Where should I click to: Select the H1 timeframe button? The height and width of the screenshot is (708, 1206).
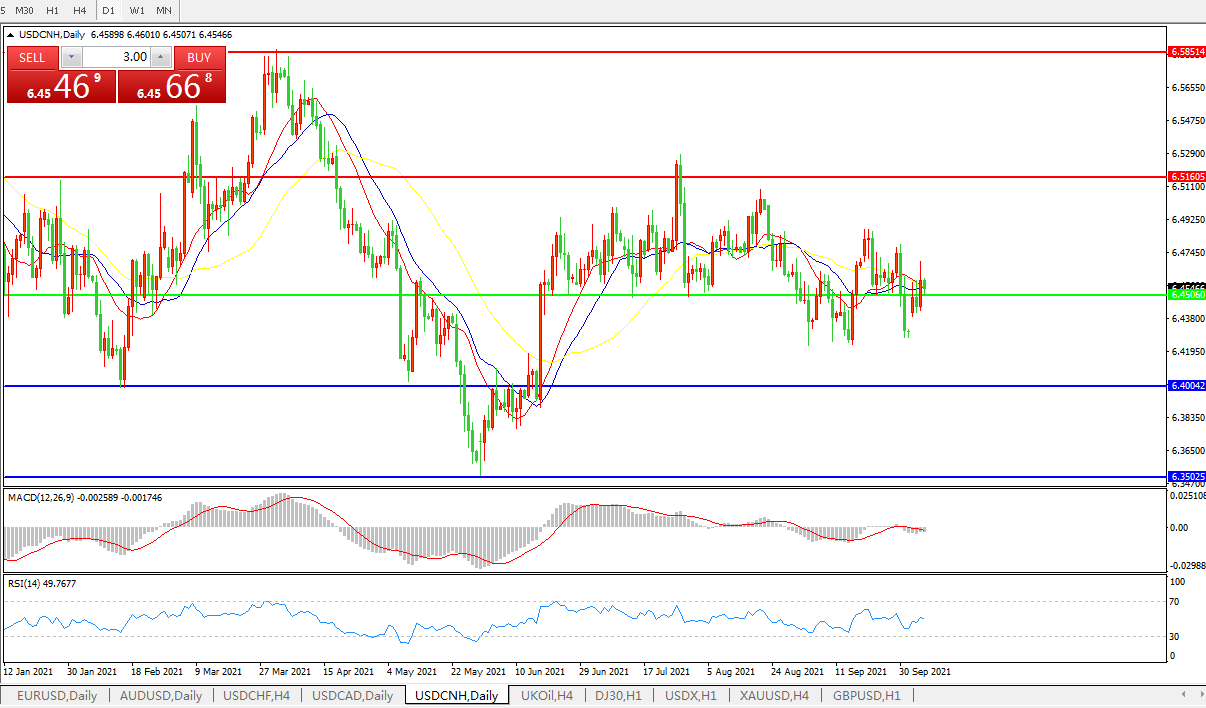[53, 10]
